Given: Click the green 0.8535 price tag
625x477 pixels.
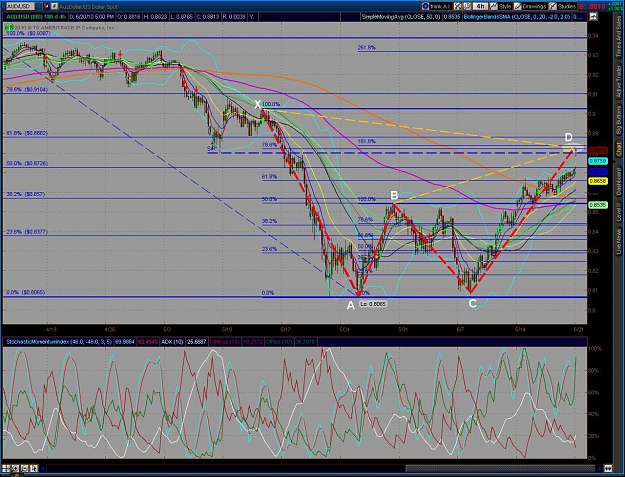Looking at the screenshot, I should pyautogui.click(x=598, y=205).
